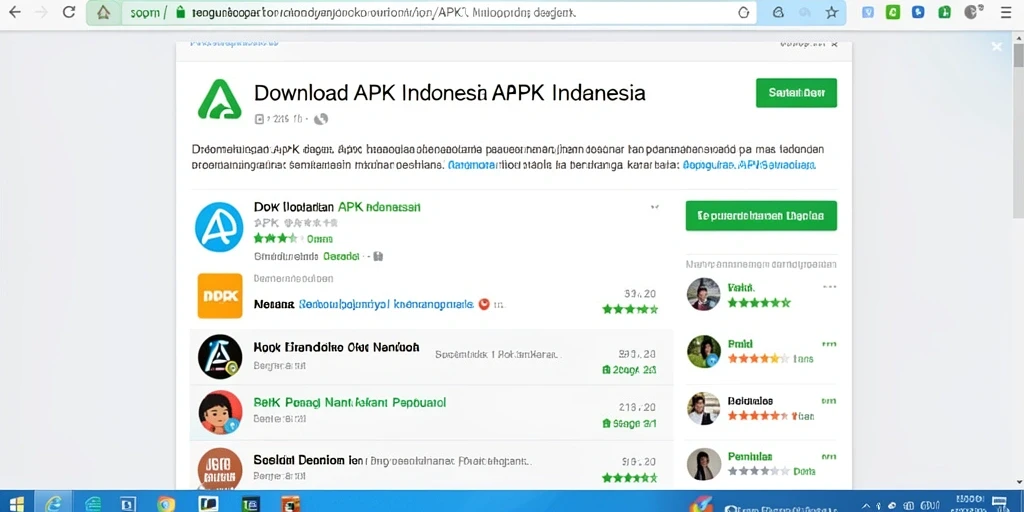Open the light blue shield extension

point(867,12)
